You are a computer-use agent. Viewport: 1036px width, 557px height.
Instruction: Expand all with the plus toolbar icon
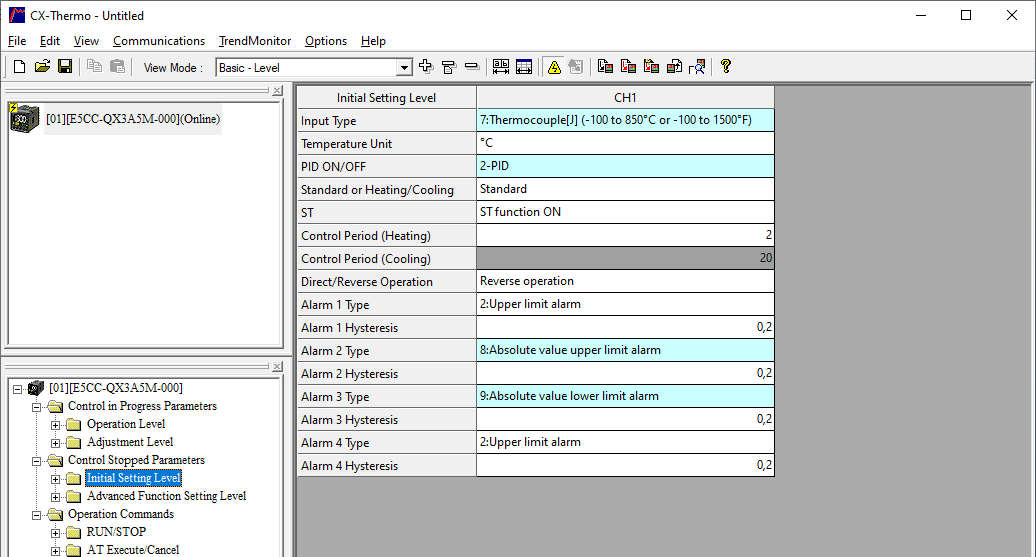click(426, 67)
